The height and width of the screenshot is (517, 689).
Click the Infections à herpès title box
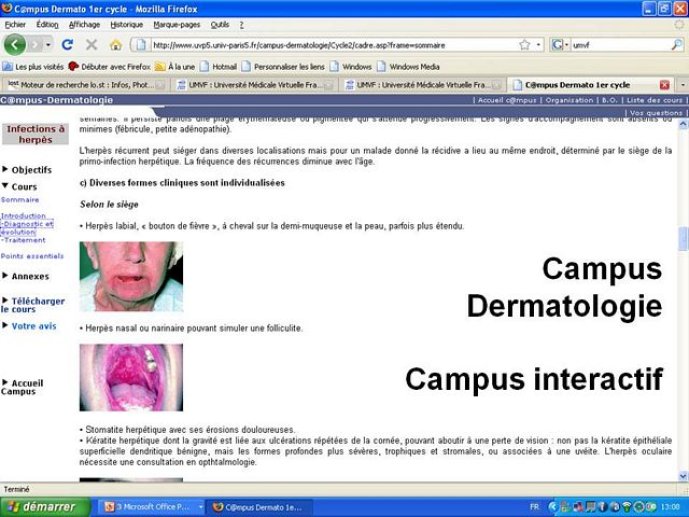36,134
